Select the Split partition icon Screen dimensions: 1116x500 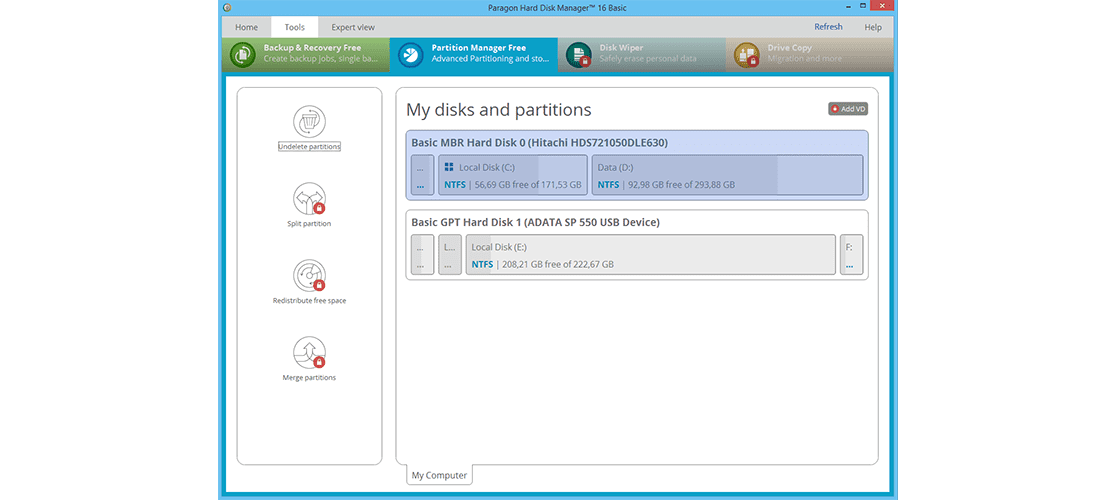pyautogui.click(x=309, y=199)
